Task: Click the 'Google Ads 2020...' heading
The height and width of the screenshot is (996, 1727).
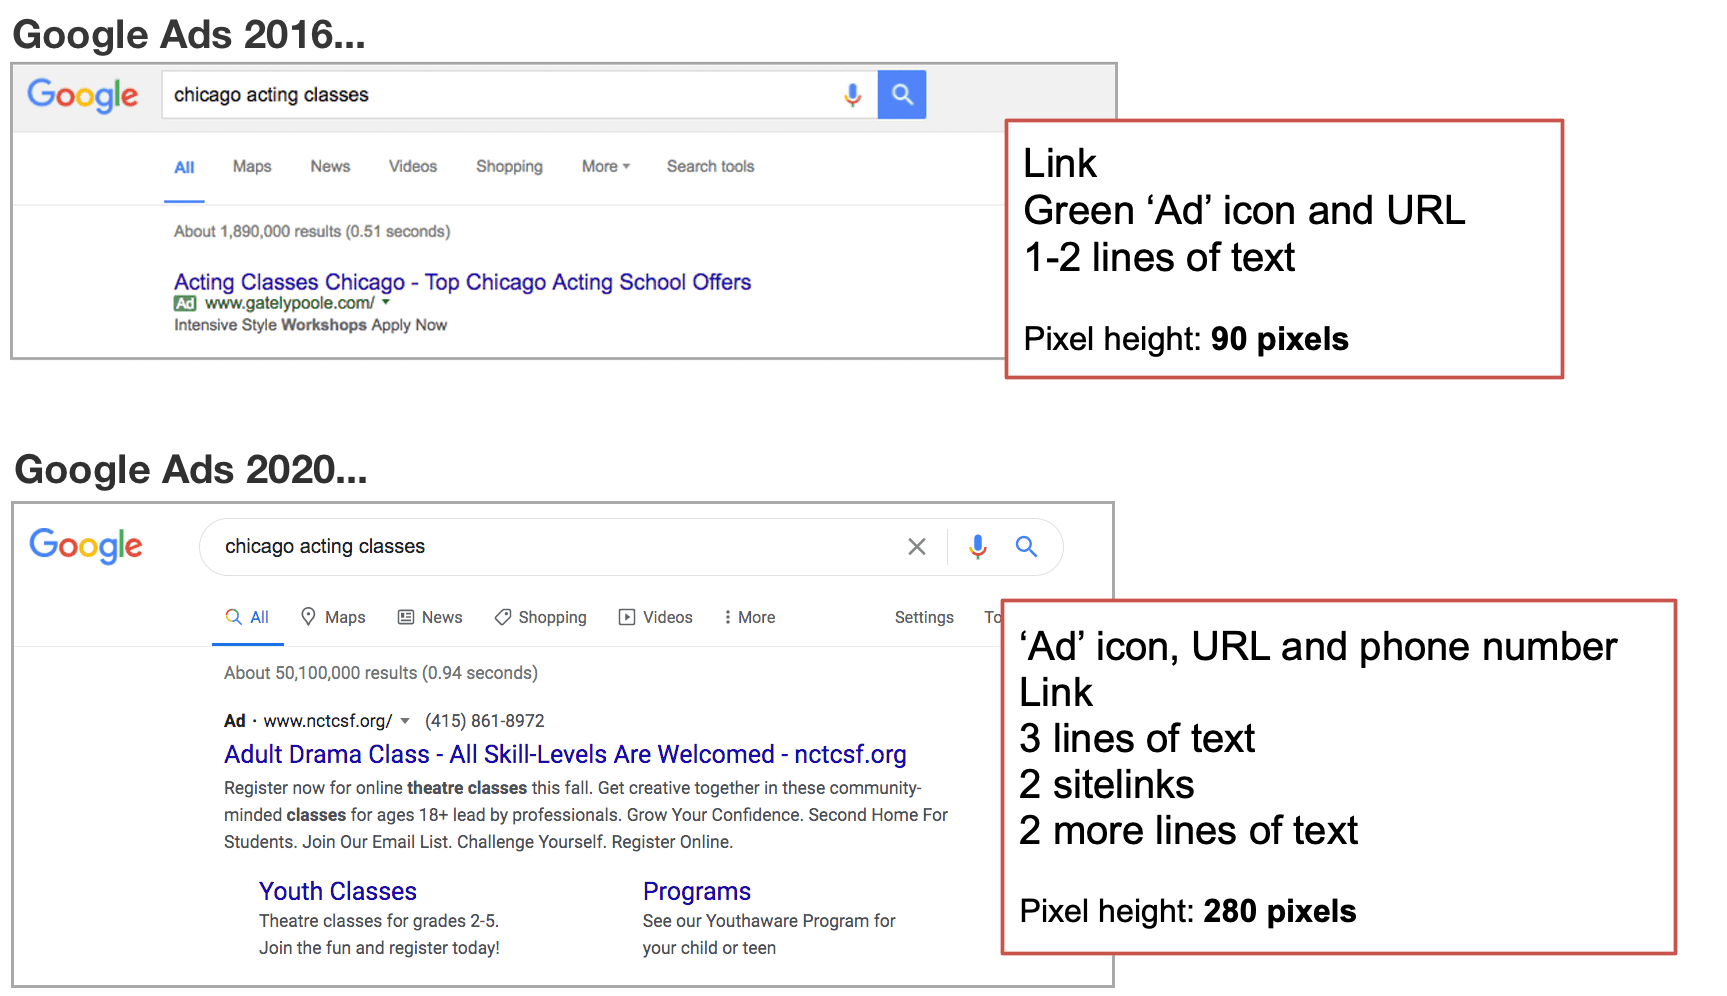Action: tap(191, 470)
